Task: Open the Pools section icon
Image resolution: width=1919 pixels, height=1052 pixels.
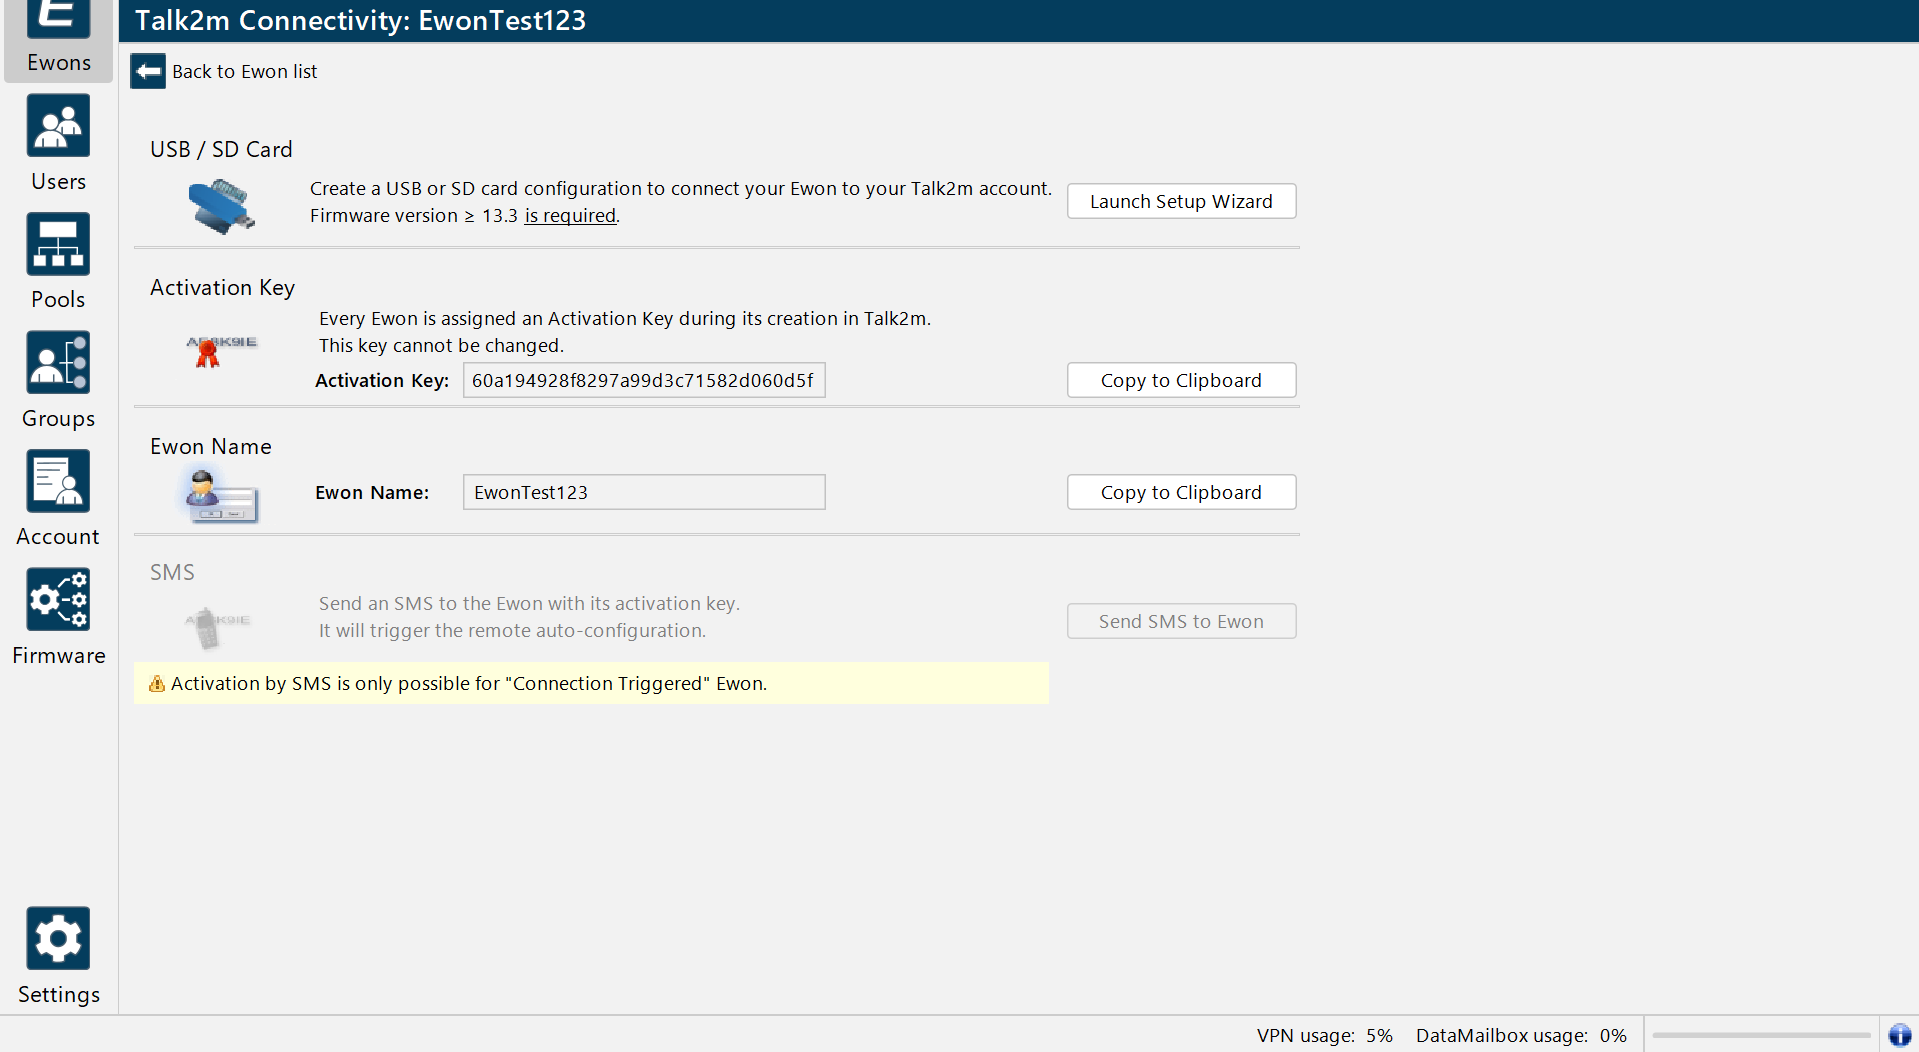Action: click(x=58, y=244)
